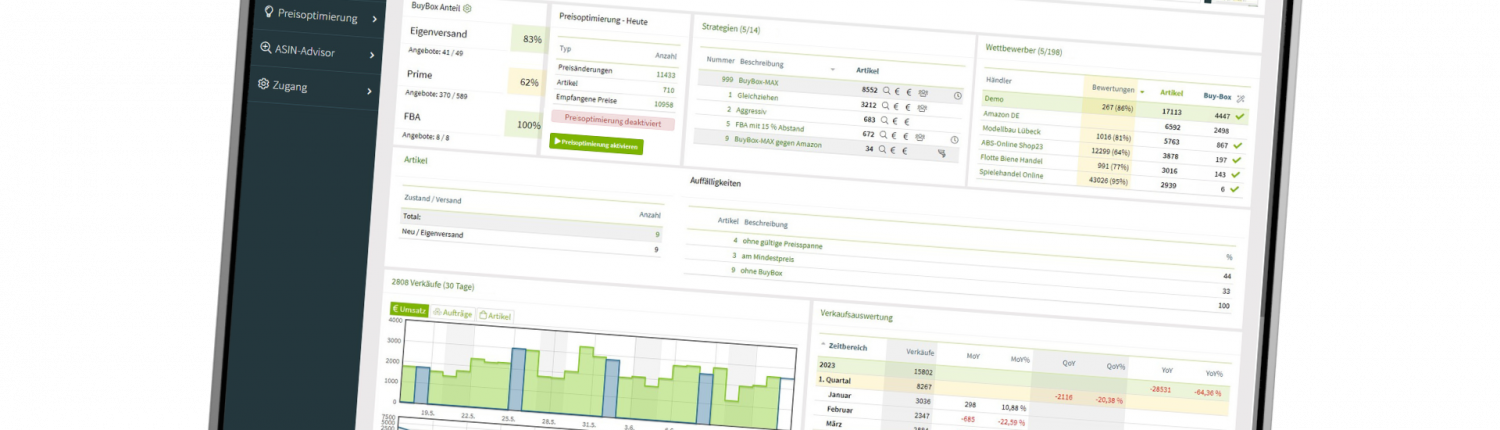This screenshot has height=430, width=1500.
Task: Click Preisänderungen count 11433
Action: (665, 75)
